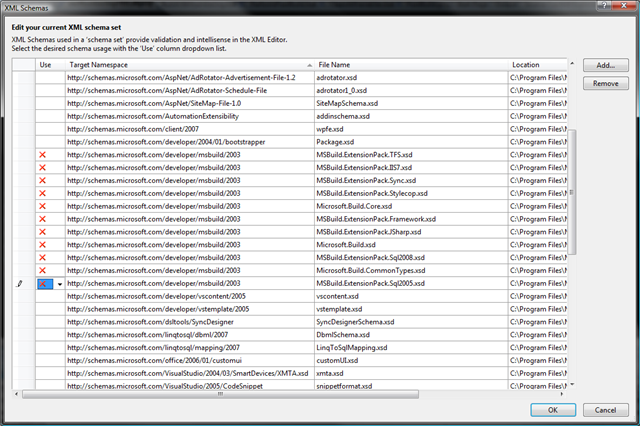Click the red X for MSBuild.ExtensionPack.Sync.xsd

point(42,180)
